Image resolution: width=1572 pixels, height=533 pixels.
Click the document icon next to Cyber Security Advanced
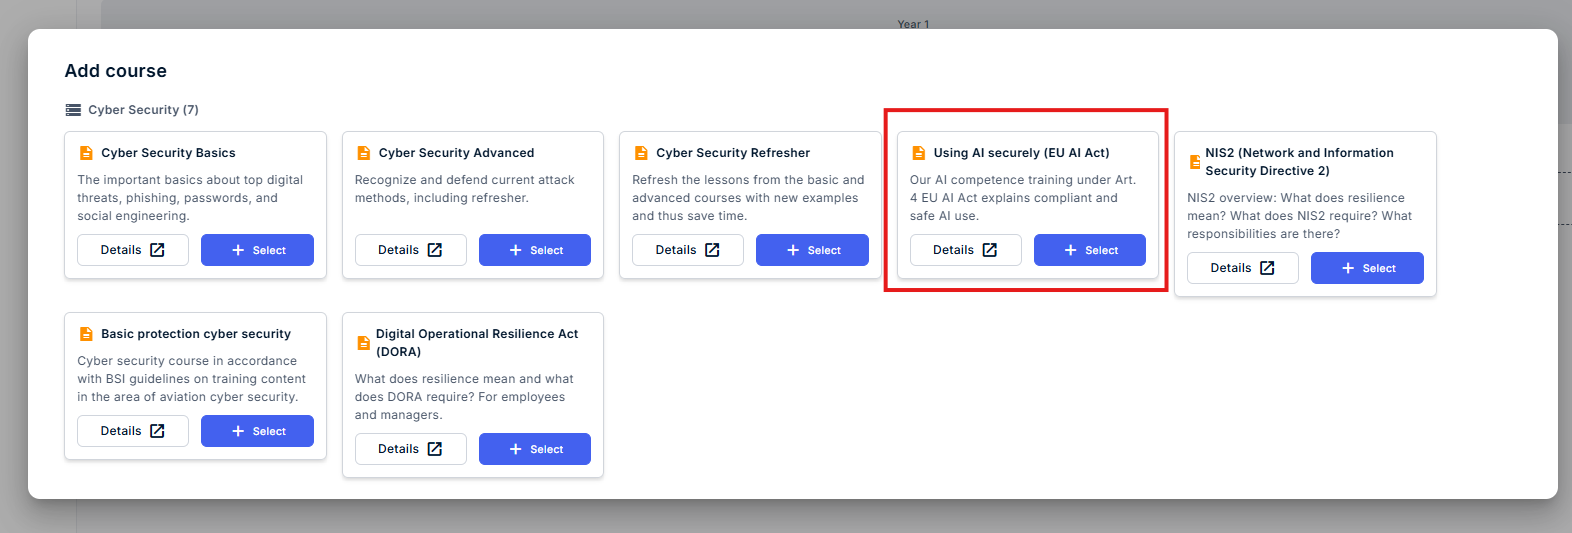tap(364, 153)
